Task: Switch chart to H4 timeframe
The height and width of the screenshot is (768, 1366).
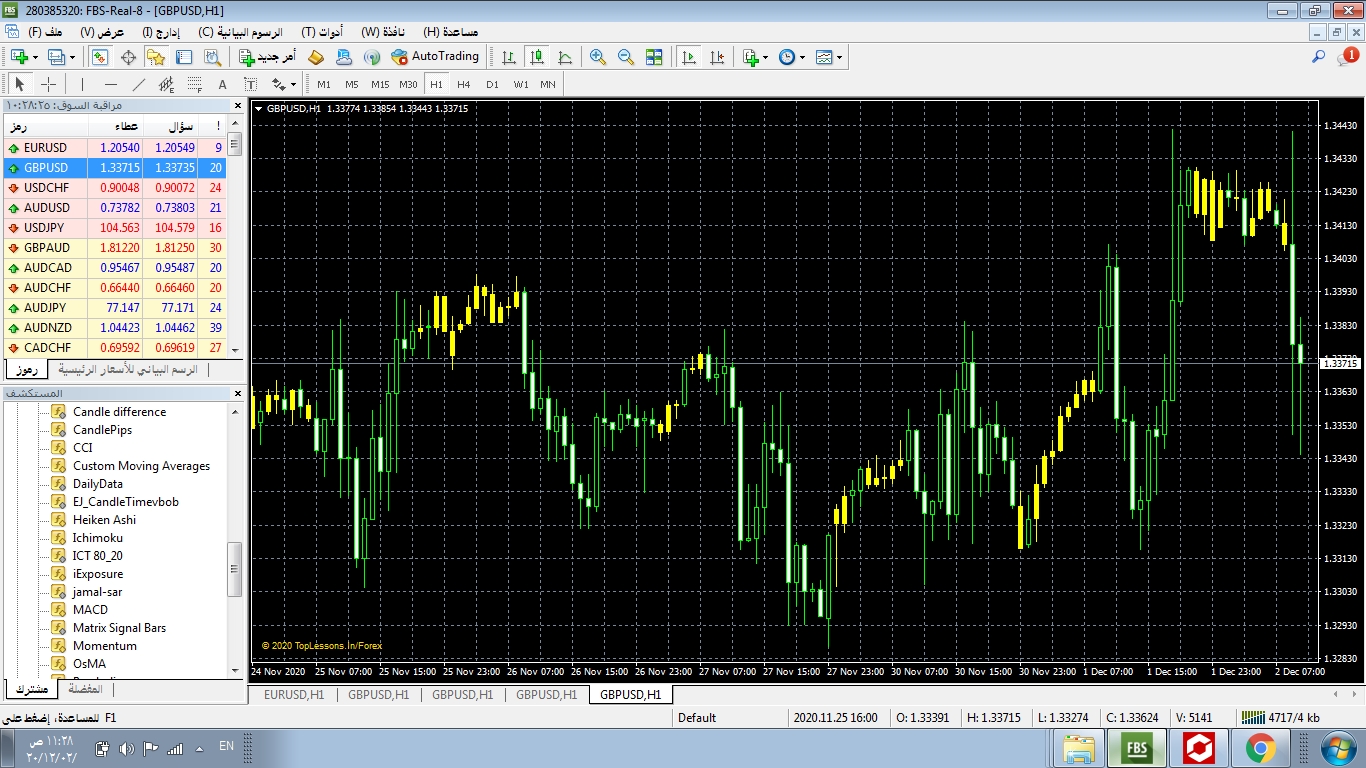Action: (463, 85)
